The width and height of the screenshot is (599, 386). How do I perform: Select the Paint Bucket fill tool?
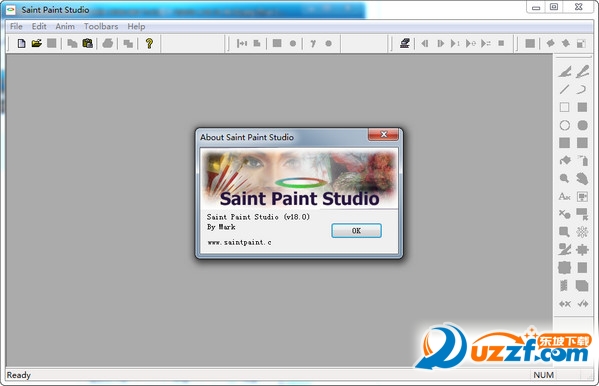(565, 161)
